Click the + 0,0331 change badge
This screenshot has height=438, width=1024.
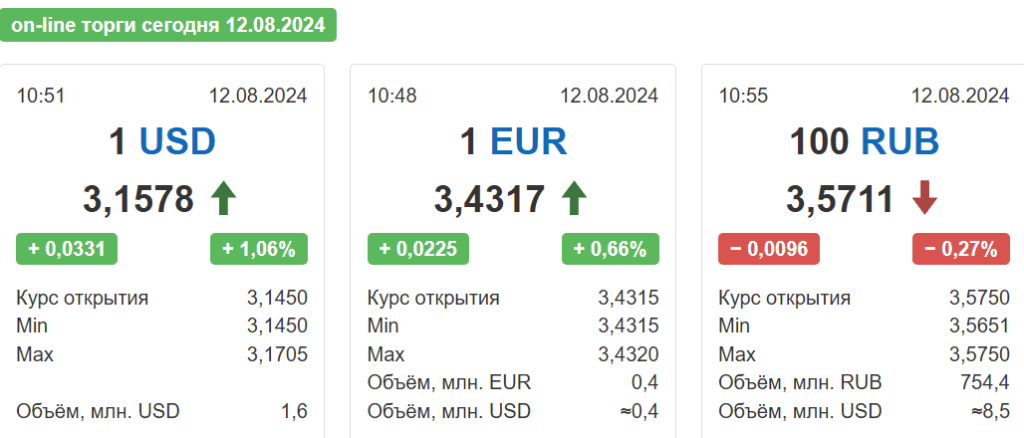67,249
